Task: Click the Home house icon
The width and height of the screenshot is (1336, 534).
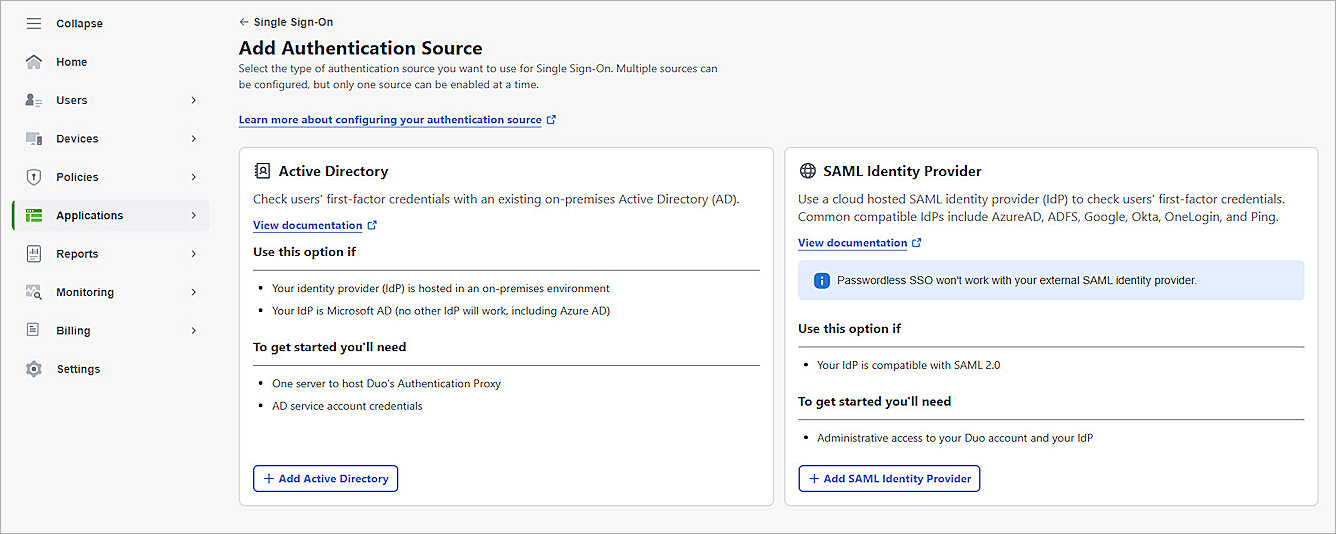Action: pyautogui.click(x=34, y=62)
